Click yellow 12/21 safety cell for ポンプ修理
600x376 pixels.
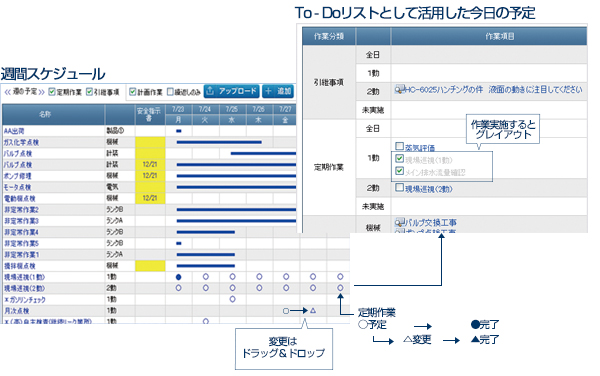pos(150,176)
